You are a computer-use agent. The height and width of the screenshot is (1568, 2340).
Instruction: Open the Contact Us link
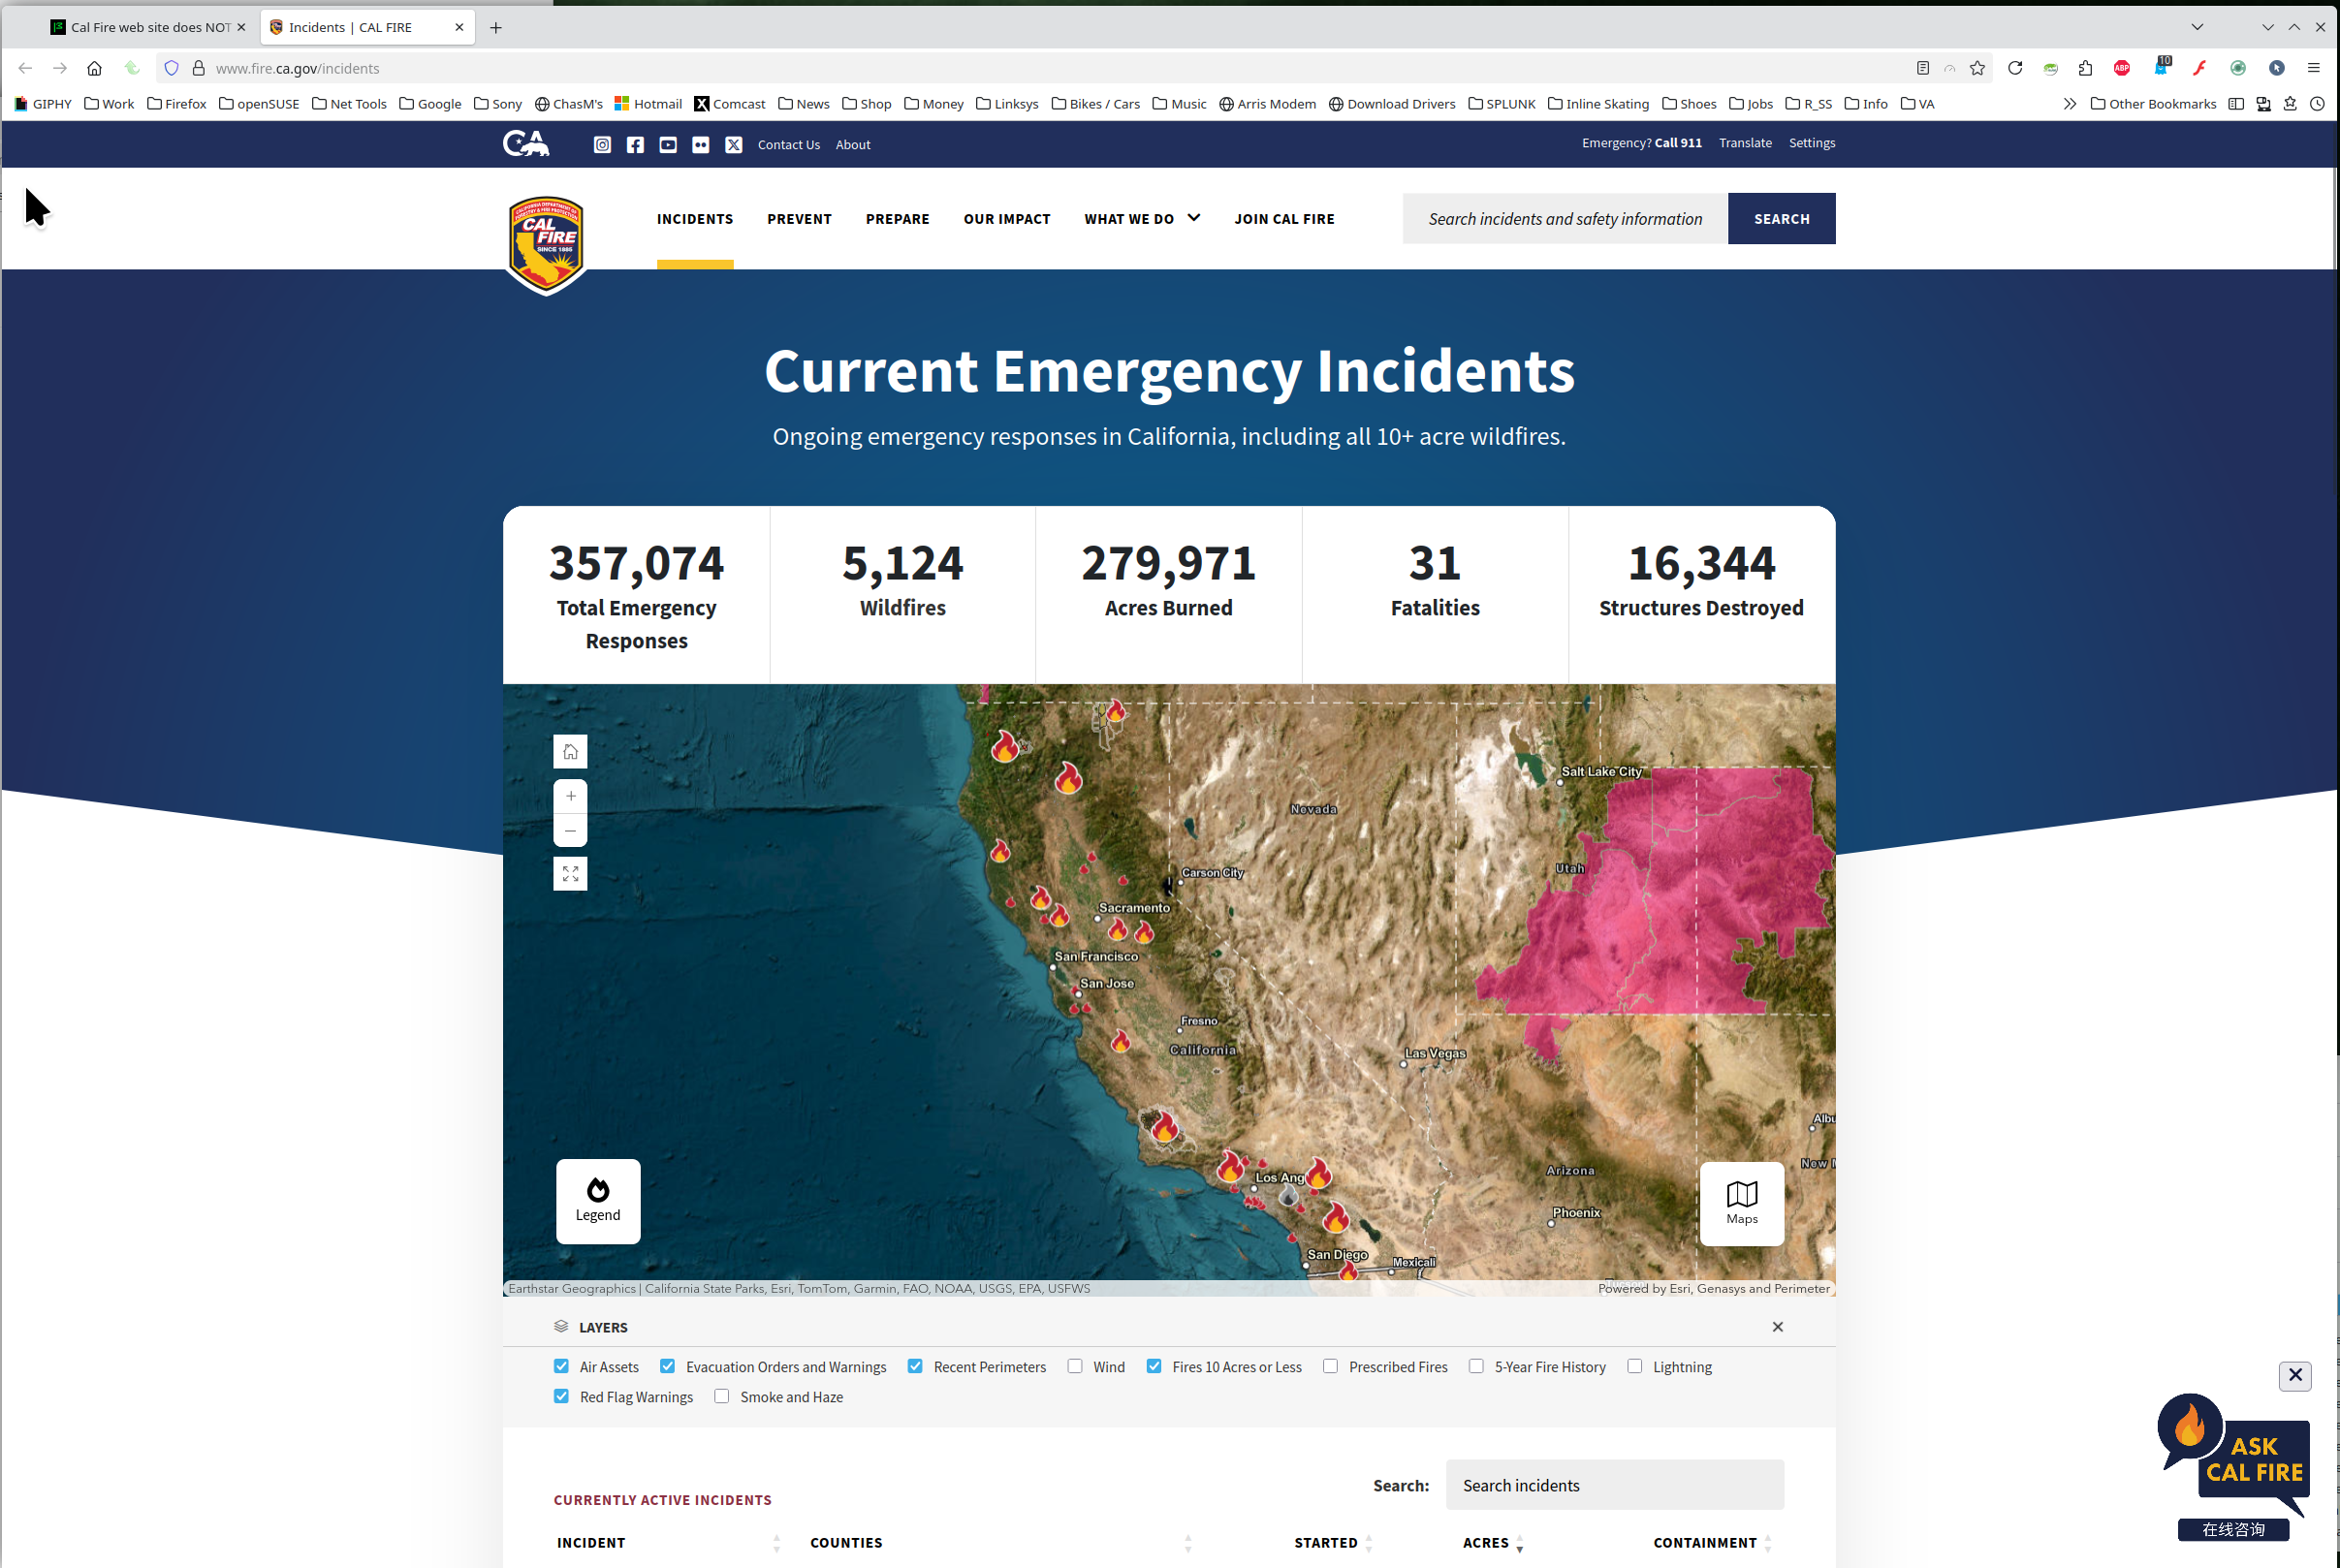point(788,145)
